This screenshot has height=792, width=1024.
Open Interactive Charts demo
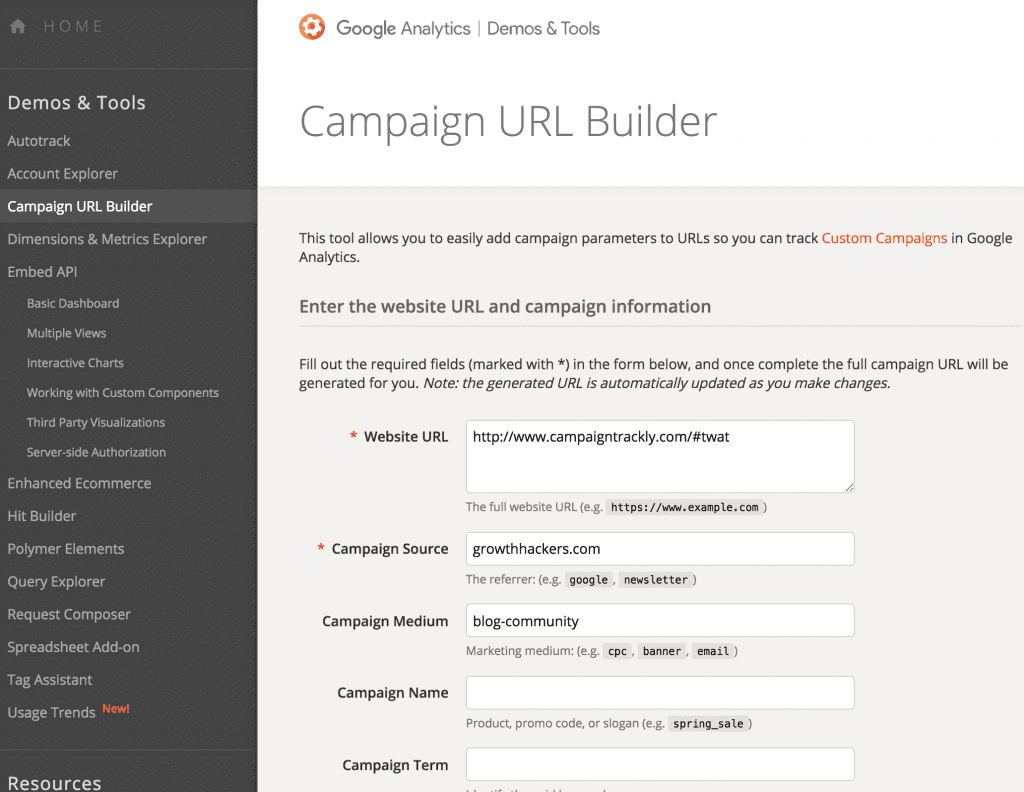pos(75,363)
